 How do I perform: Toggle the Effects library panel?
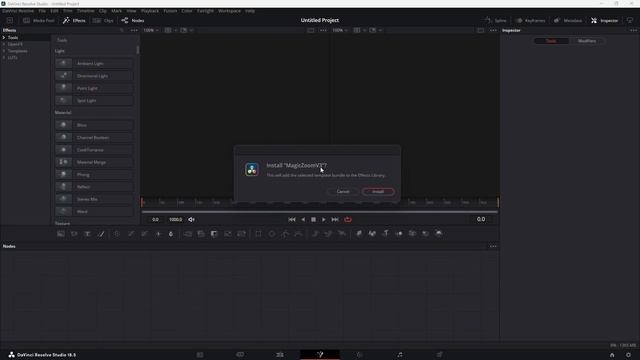(74, 20)
